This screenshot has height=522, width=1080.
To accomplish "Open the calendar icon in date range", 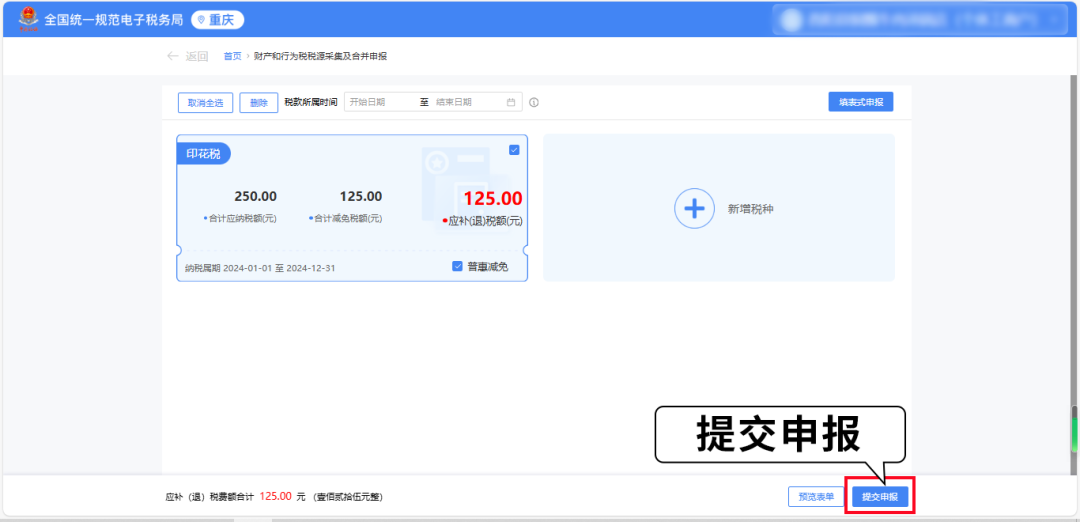I will pyautogui.click(x=511, y=102).
